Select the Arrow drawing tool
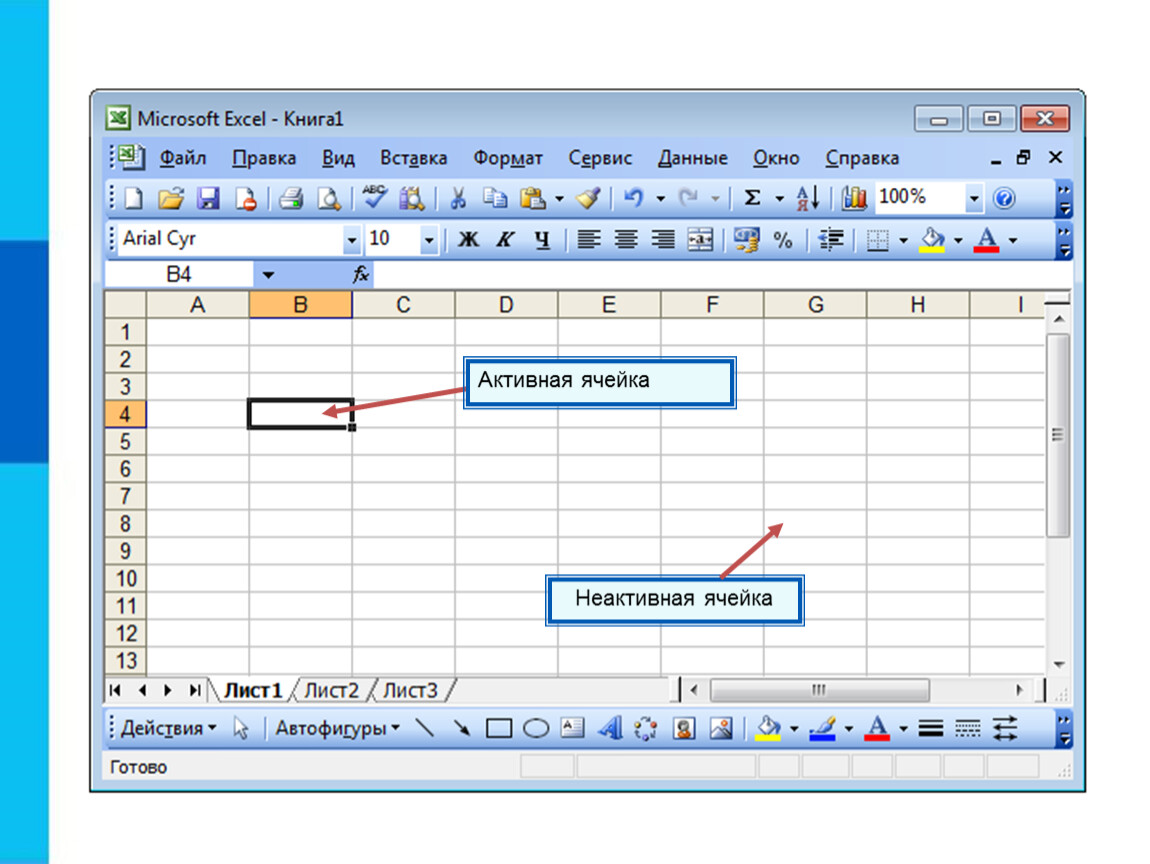 (x=462, y=728)
